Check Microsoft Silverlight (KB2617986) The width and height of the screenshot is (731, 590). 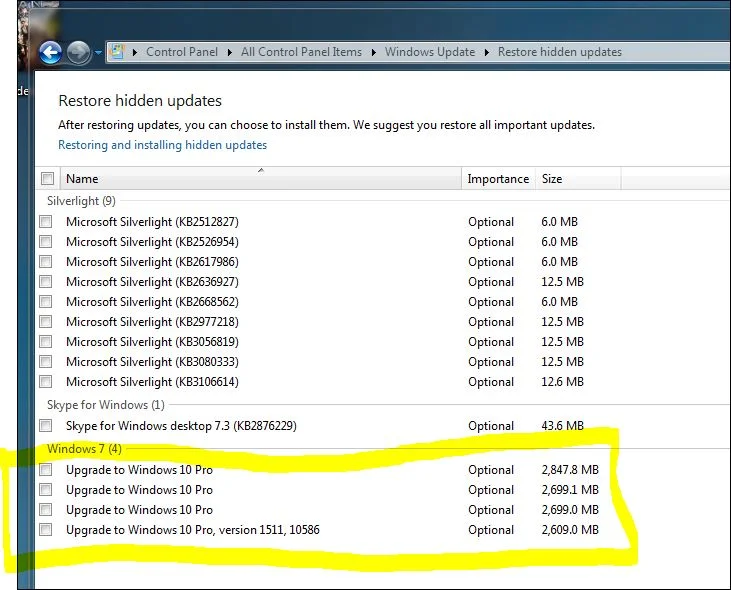pos(46,261)
